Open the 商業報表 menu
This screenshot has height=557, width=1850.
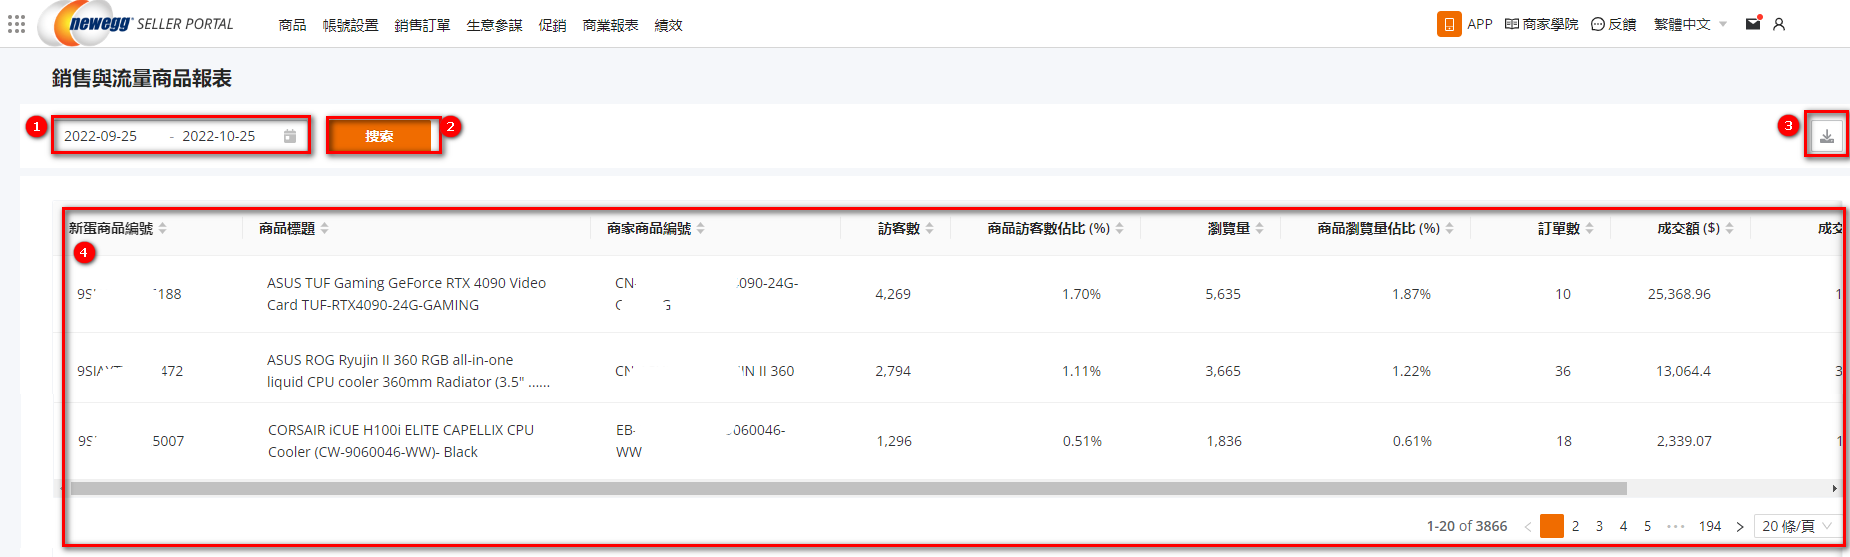click(x=610, y=25)
